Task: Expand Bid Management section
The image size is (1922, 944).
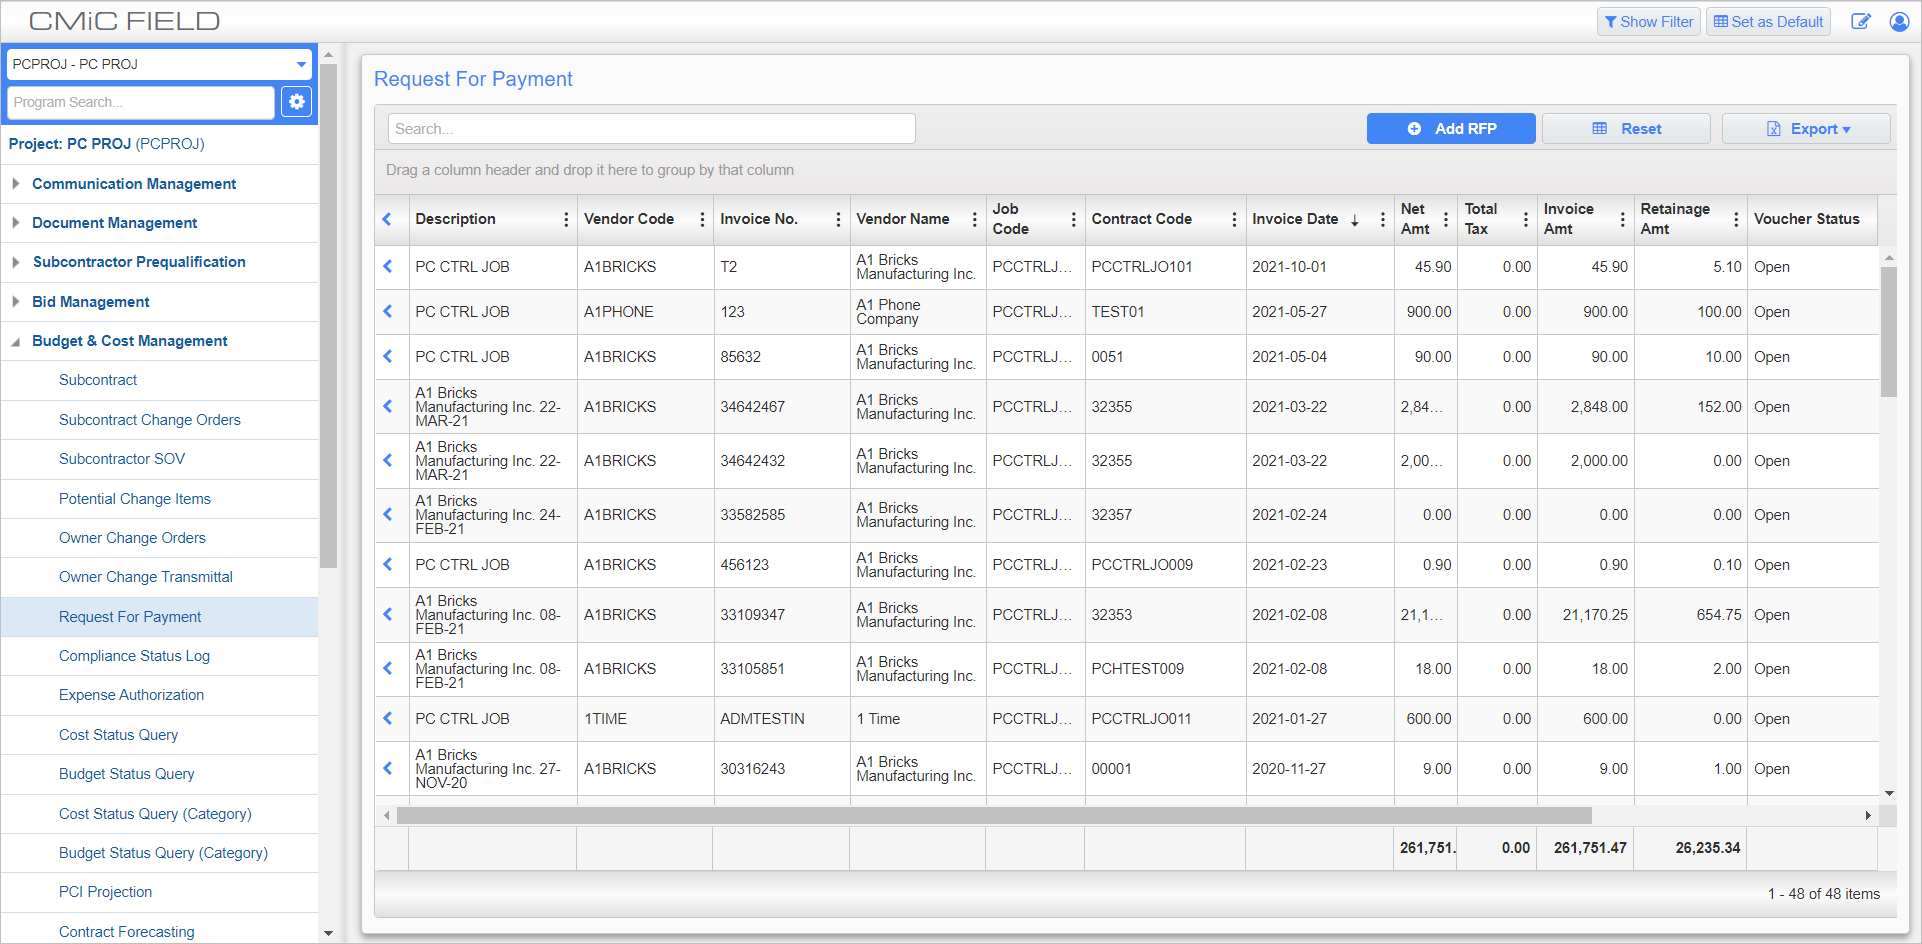Action: [x=16, y=302]
